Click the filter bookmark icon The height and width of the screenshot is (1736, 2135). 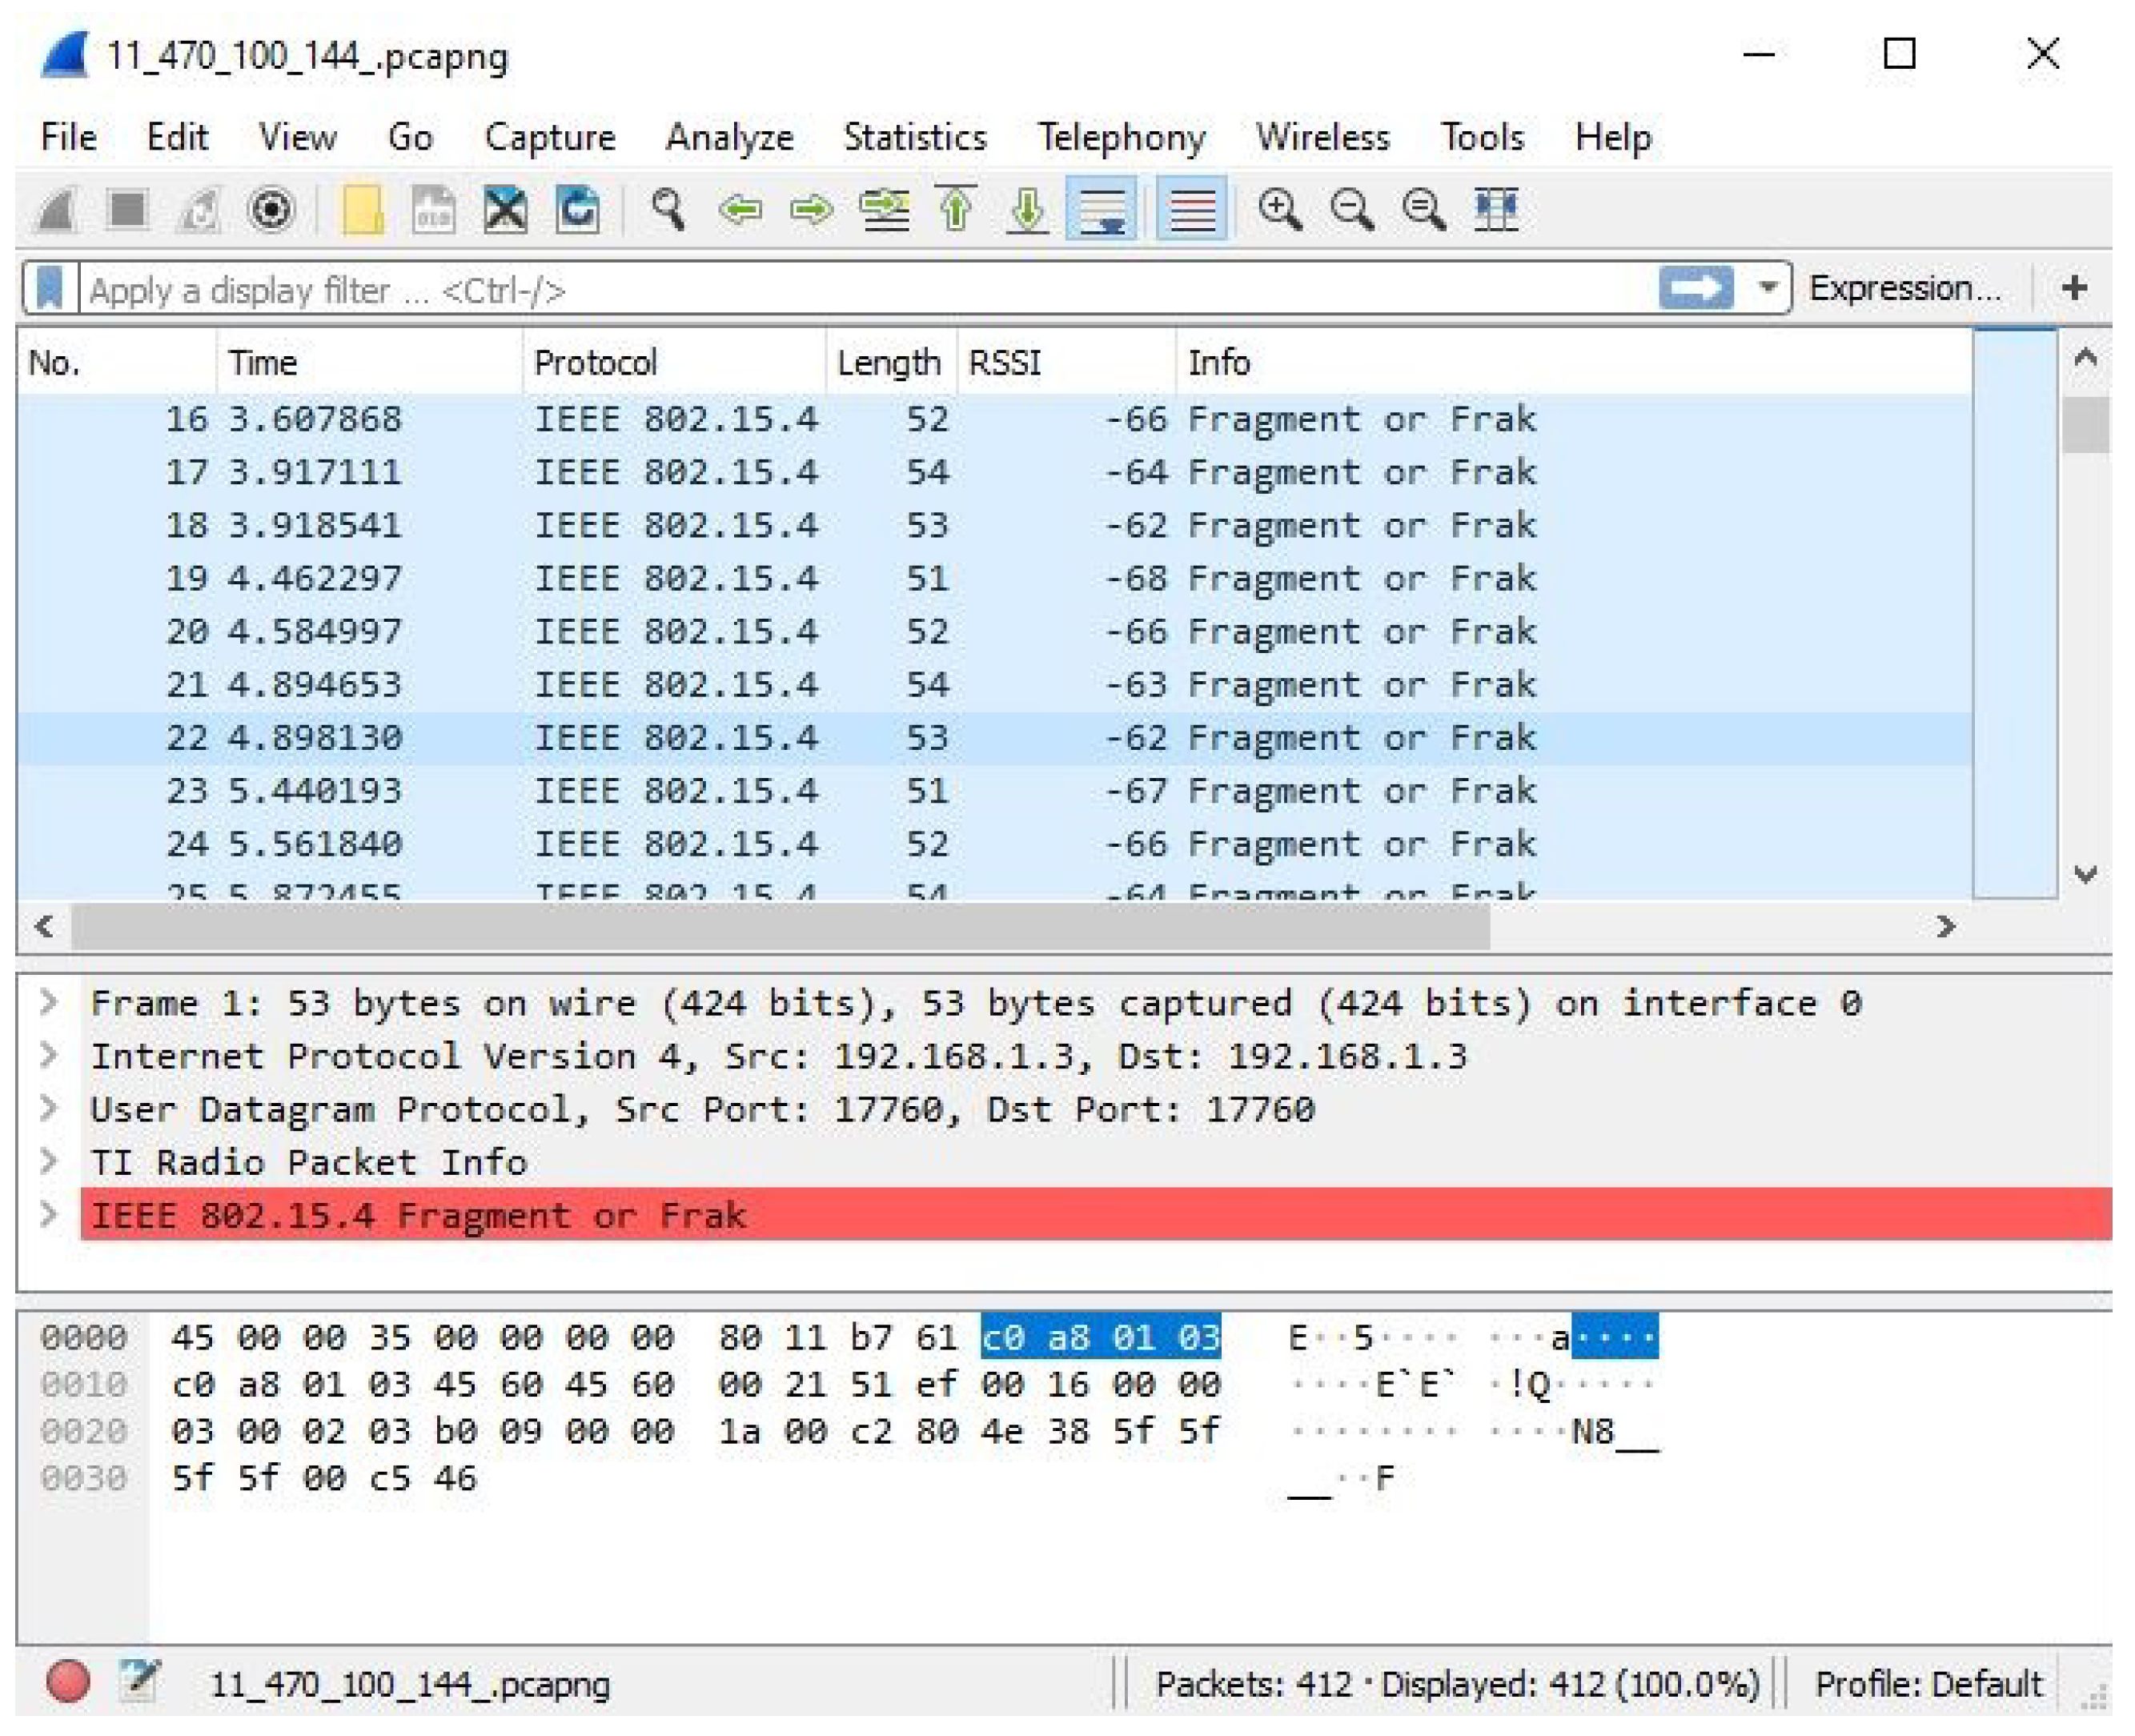click(x=50, y=289)
